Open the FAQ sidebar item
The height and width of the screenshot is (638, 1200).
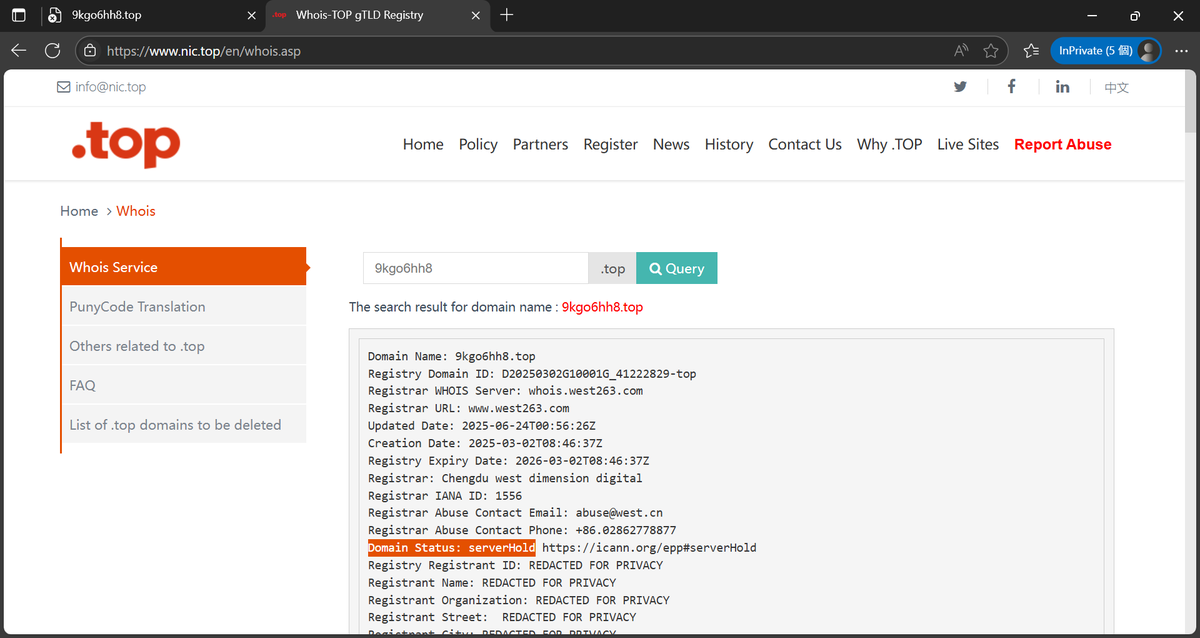tap(184, 385)
